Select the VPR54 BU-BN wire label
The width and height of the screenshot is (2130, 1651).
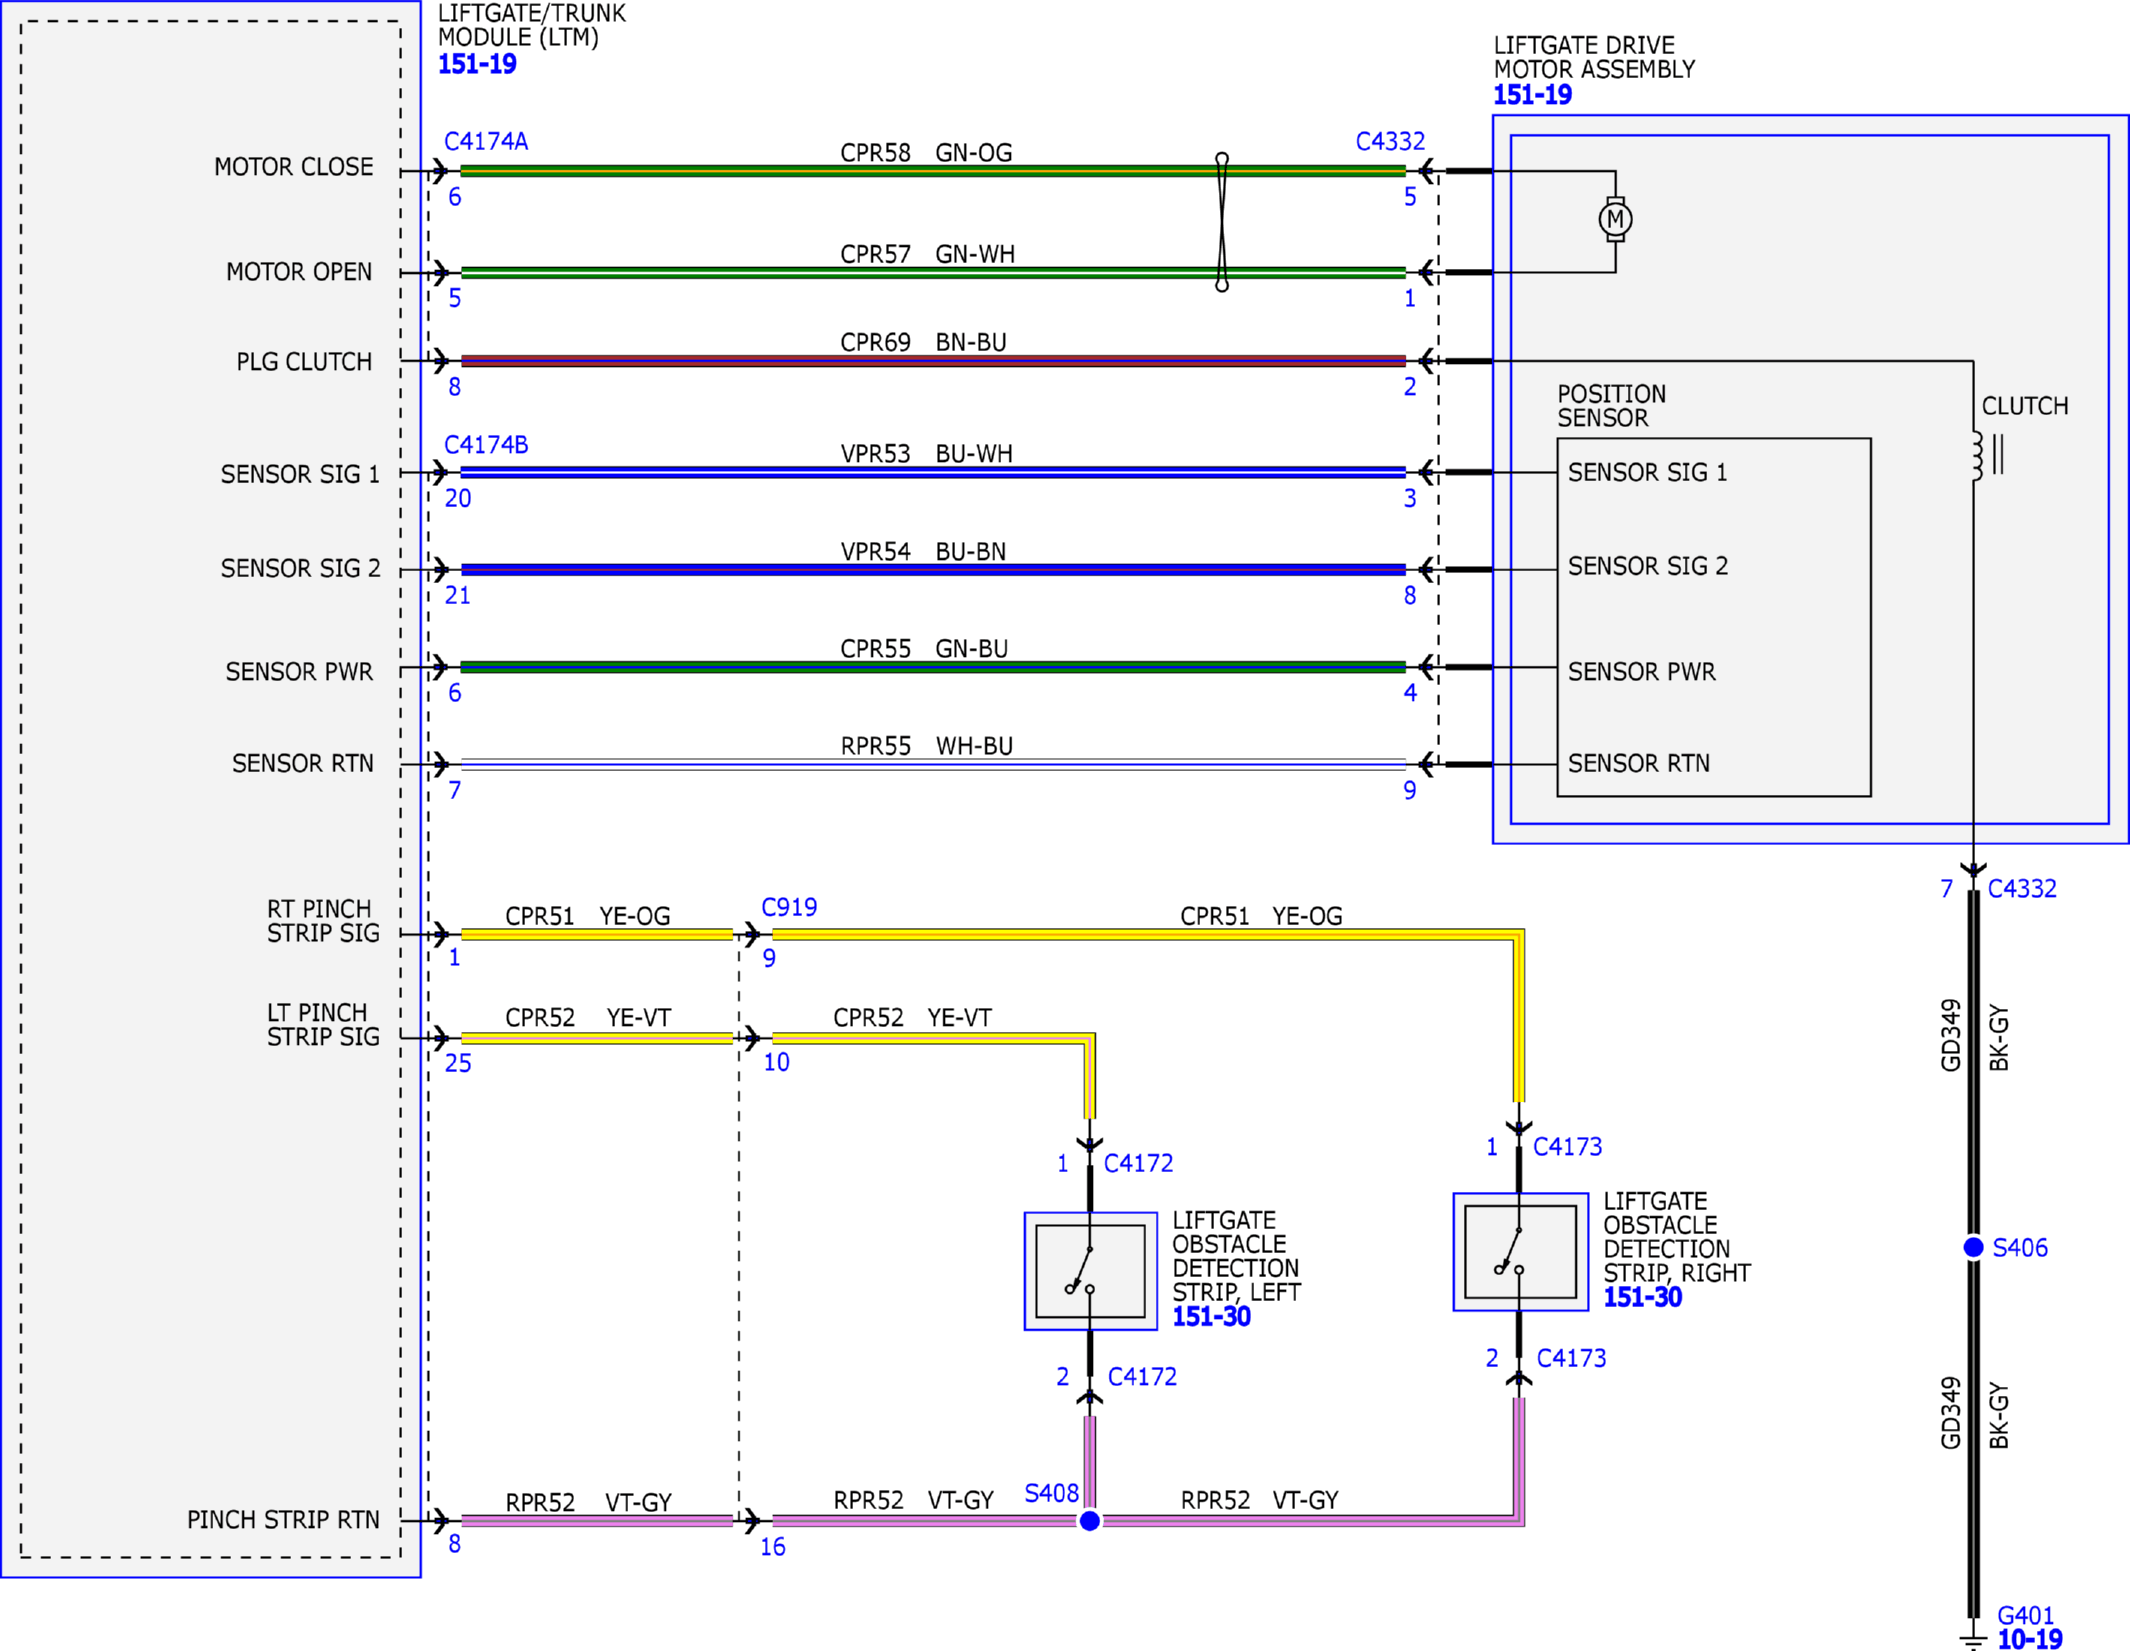(923, 552)
